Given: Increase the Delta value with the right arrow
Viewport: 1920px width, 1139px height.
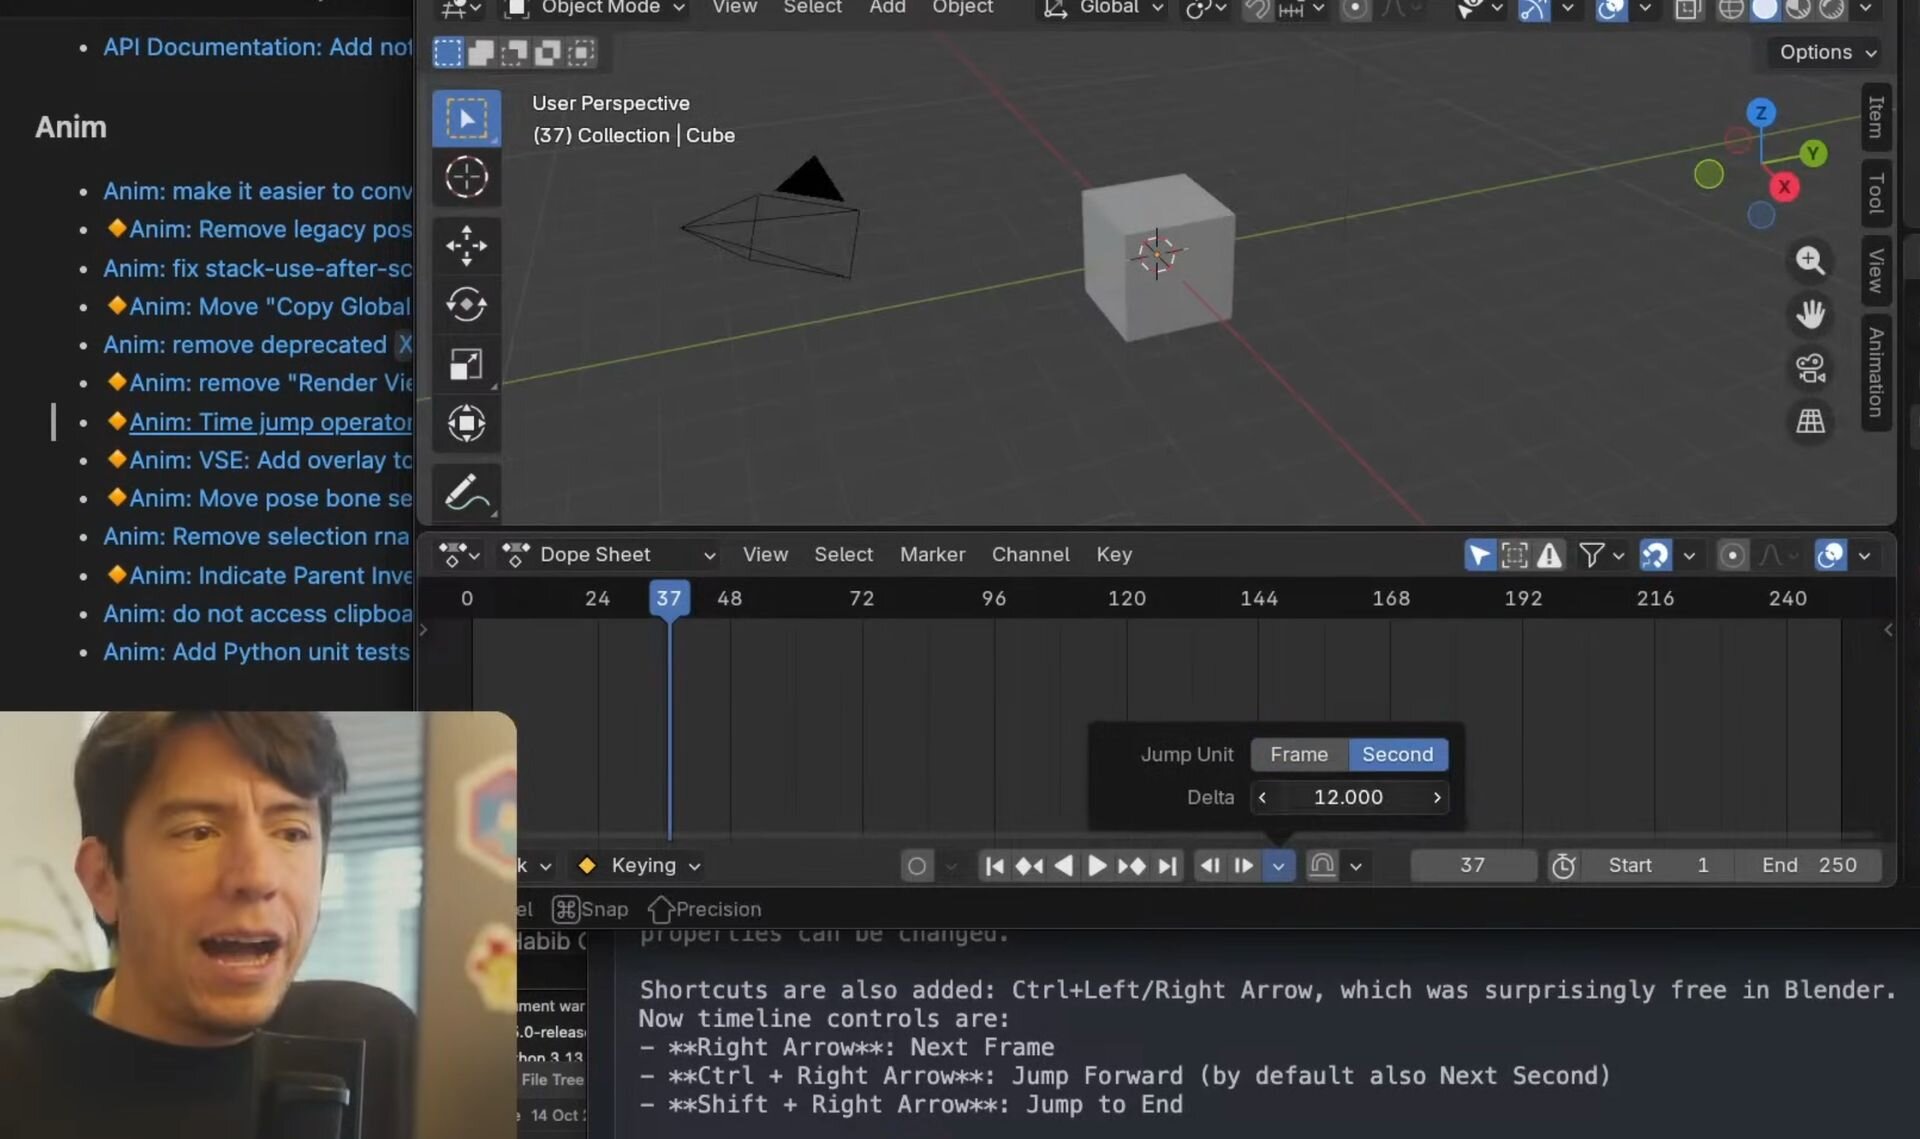Looking at the screenshot, I should [1437, 798].
